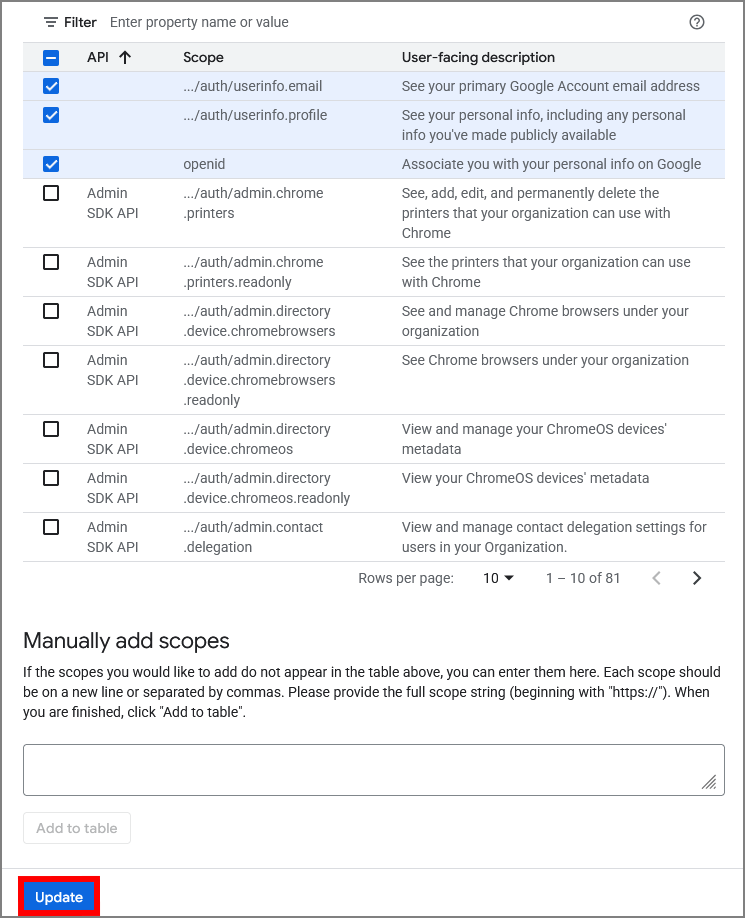Open the Rows per page dropdown

(498, 578)
